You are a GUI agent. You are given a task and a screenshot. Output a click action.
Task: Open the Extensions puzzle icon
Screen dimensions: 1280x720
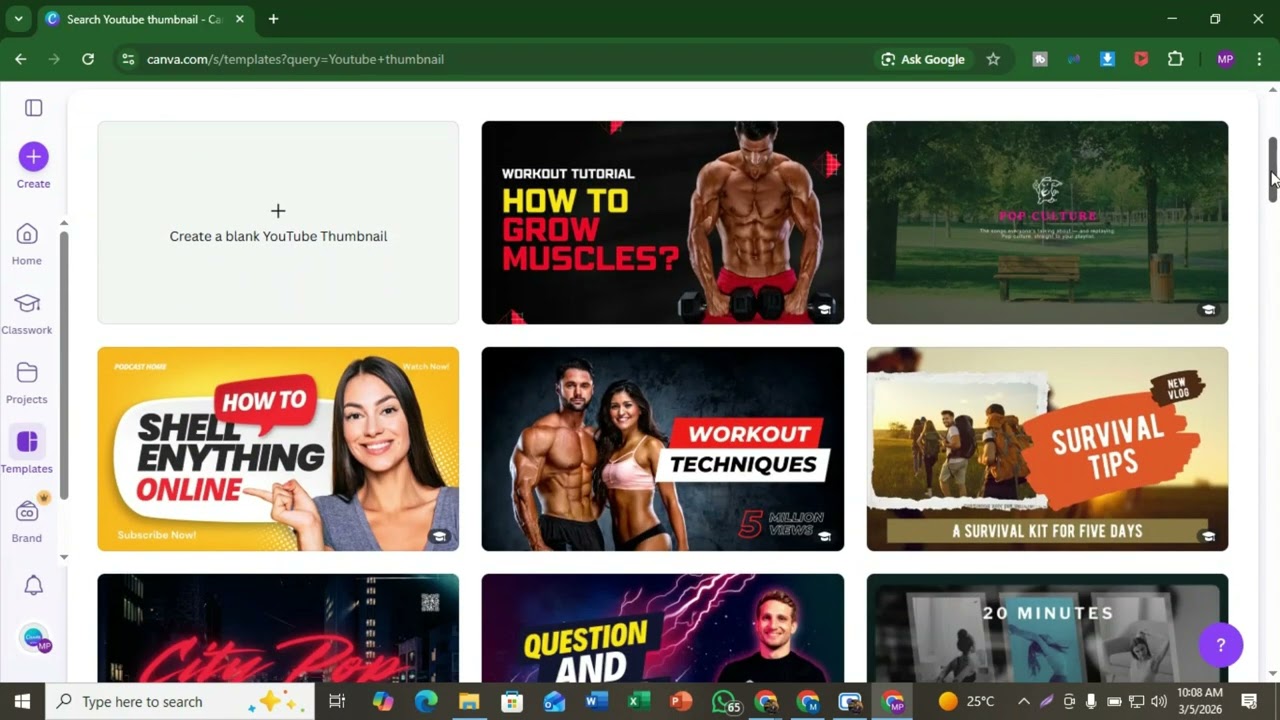[1176, 59]
